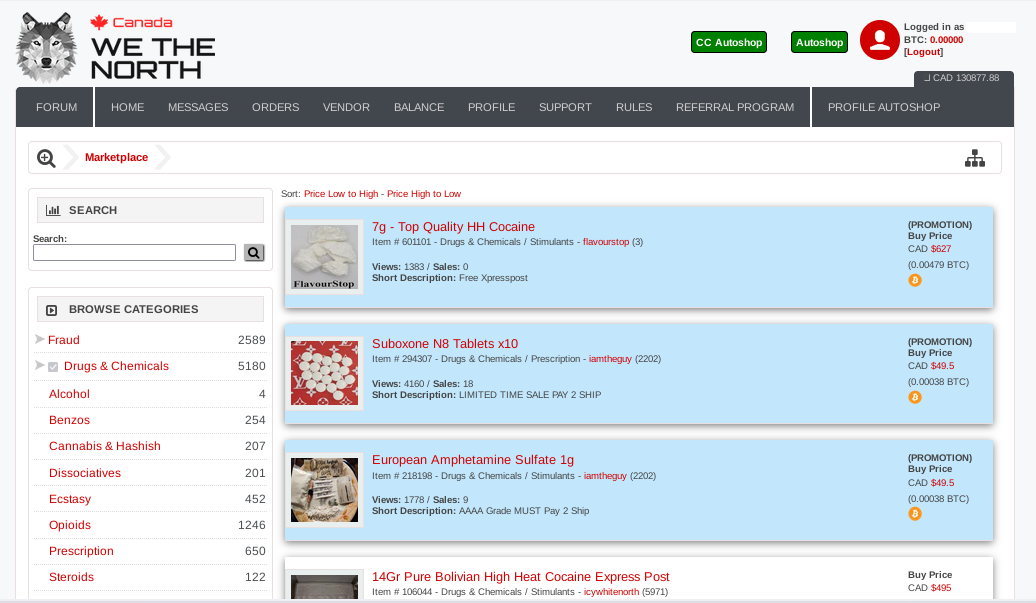Open the SUPPORT menu item
This screenshot has height=603, width=1036.
[x=565, y=107]
